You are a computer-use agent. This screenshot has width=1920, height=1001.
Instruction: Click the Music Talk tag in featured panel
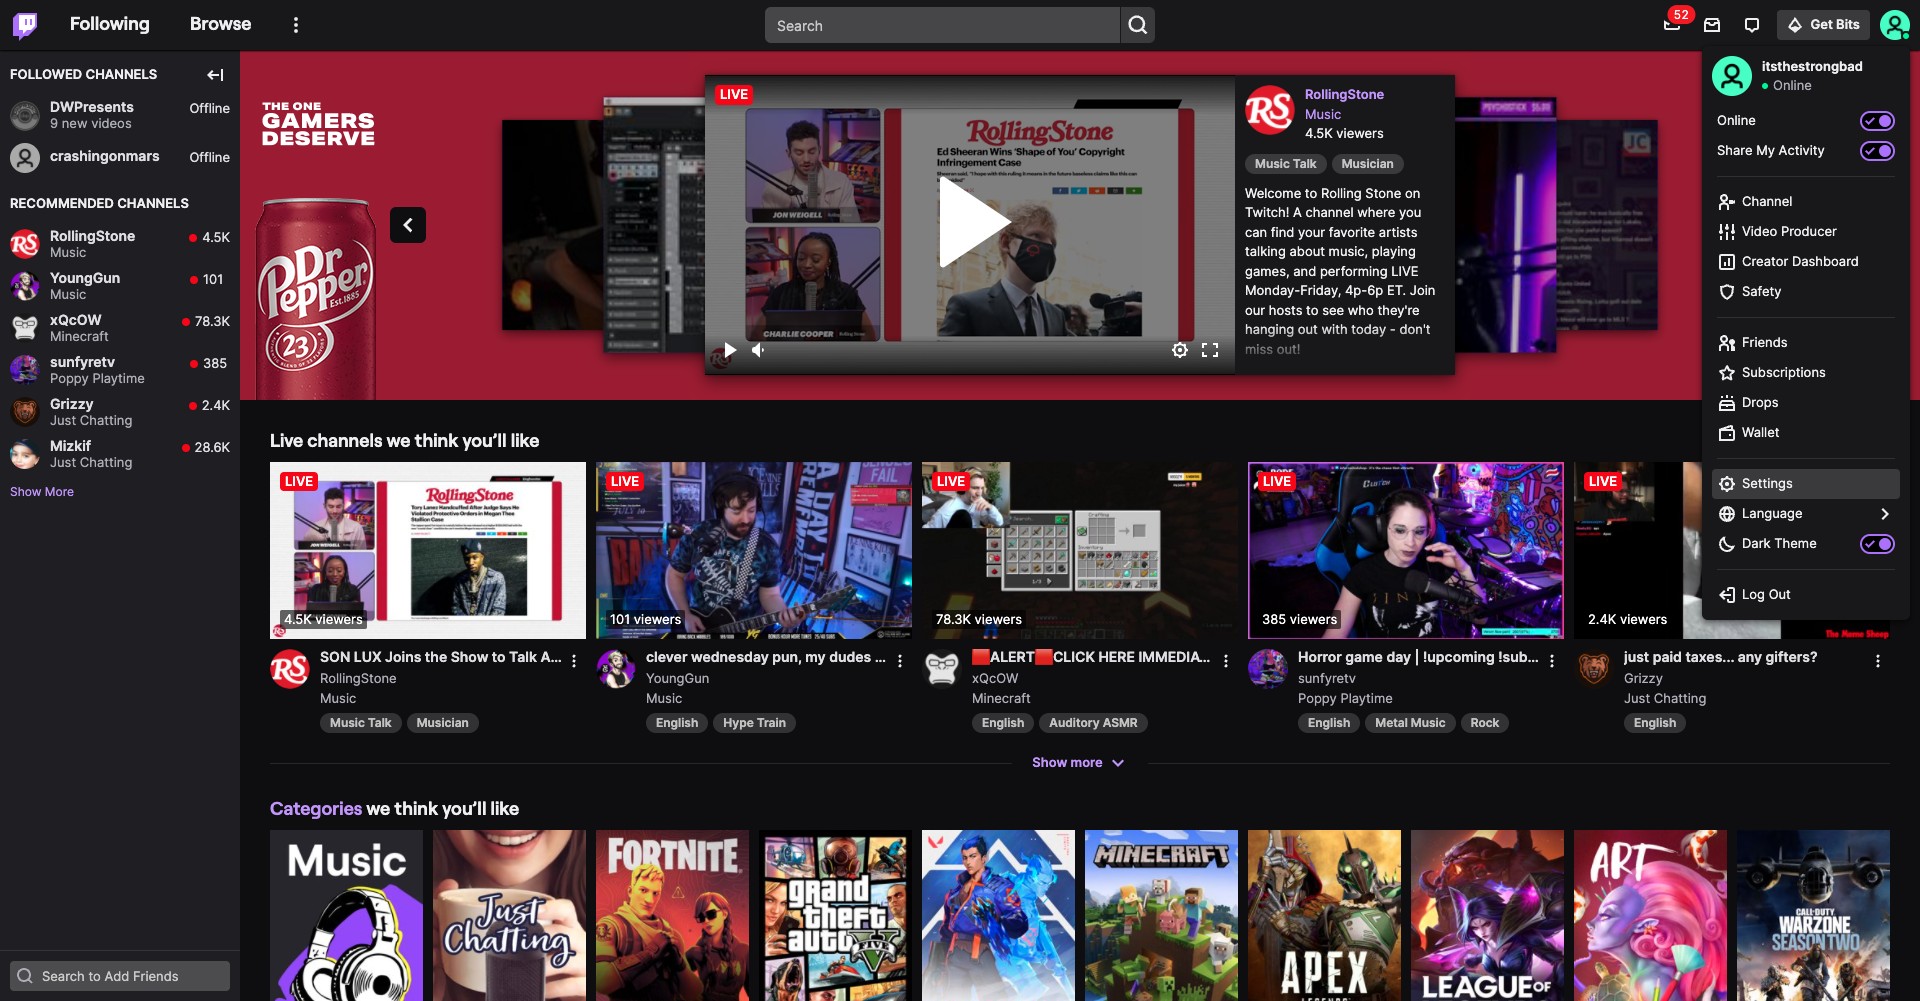(1285, 164)
